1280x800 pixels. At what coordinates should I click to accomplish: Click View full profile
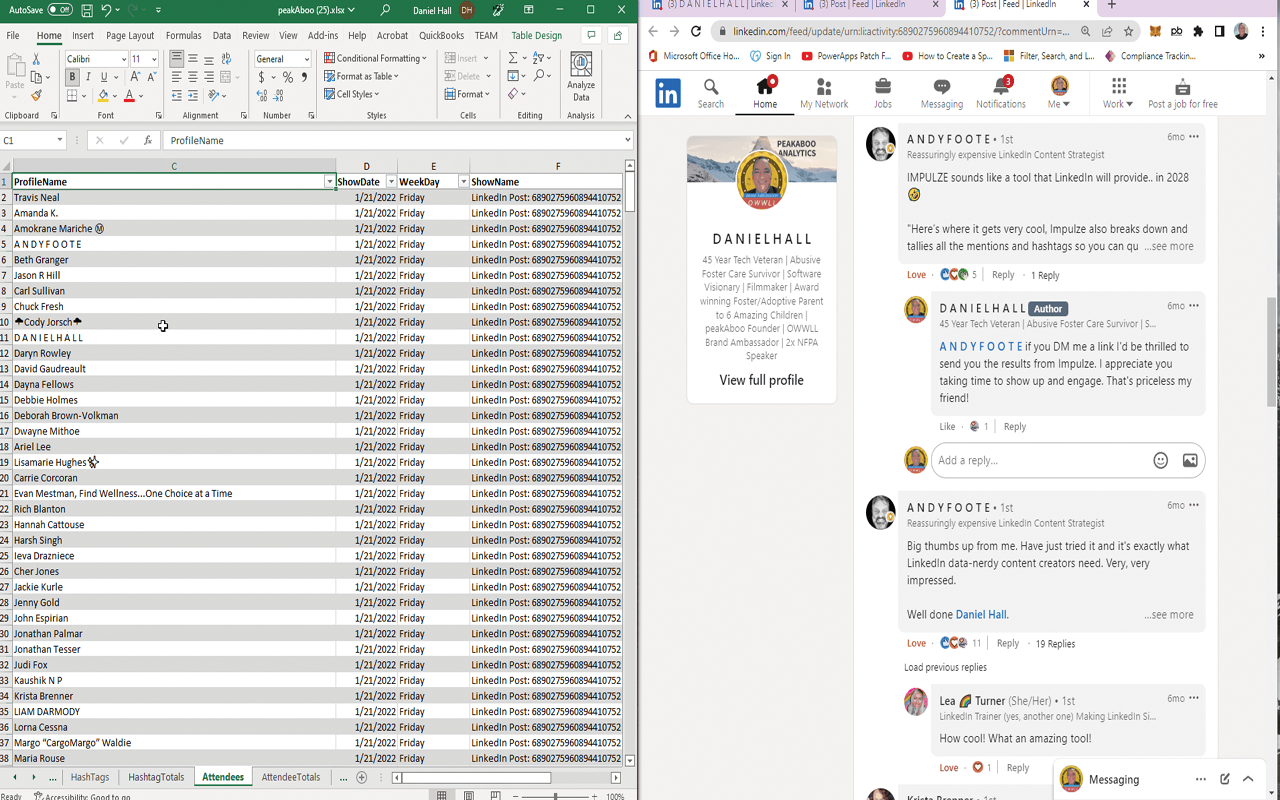tap(761, 380)
